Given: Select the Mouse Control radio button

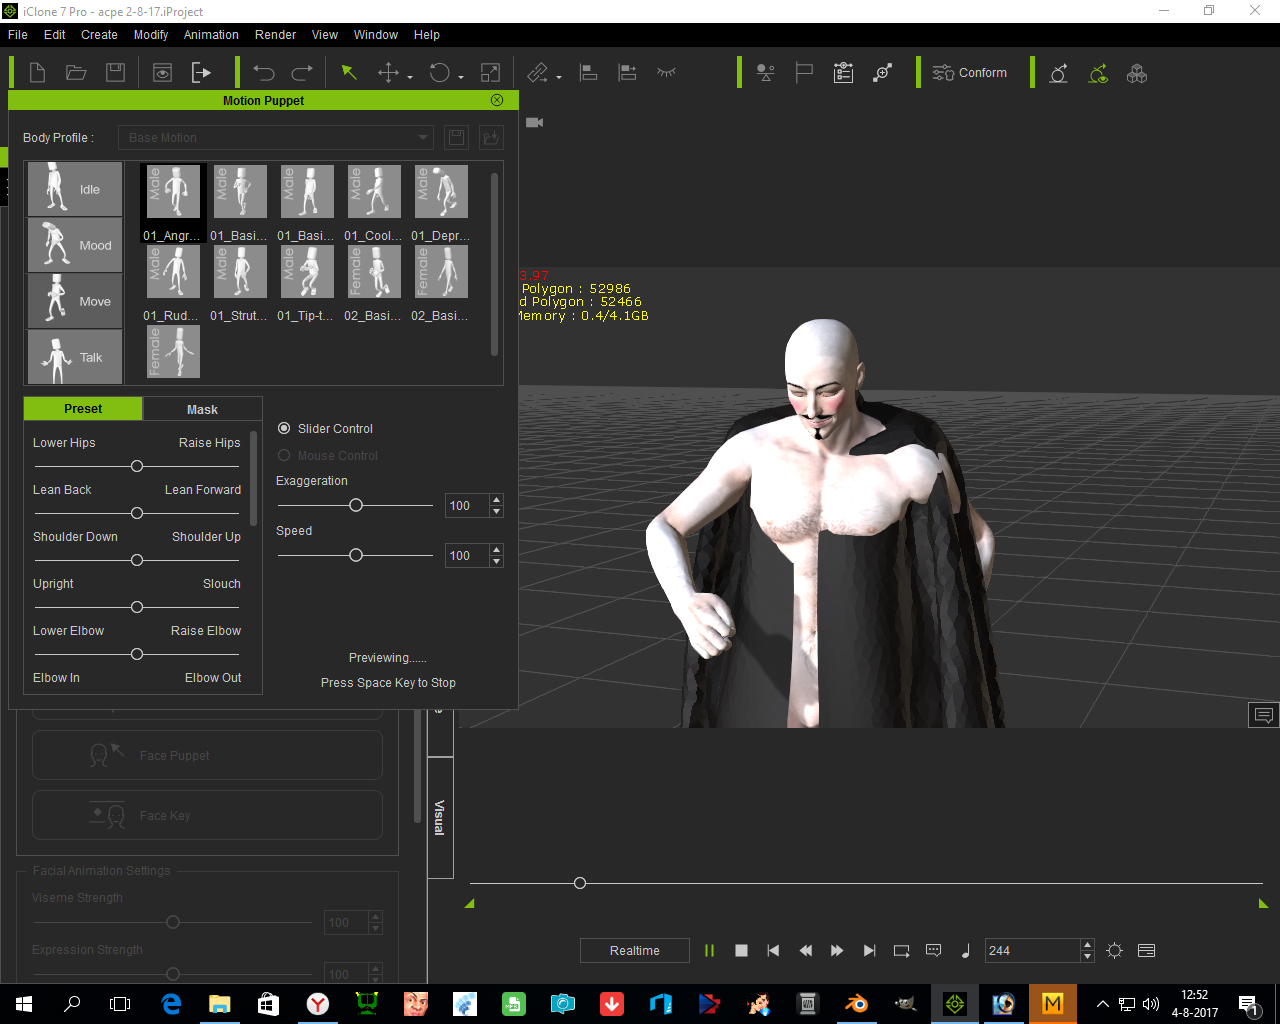Looking at the screenshot, I should point(284,455).
